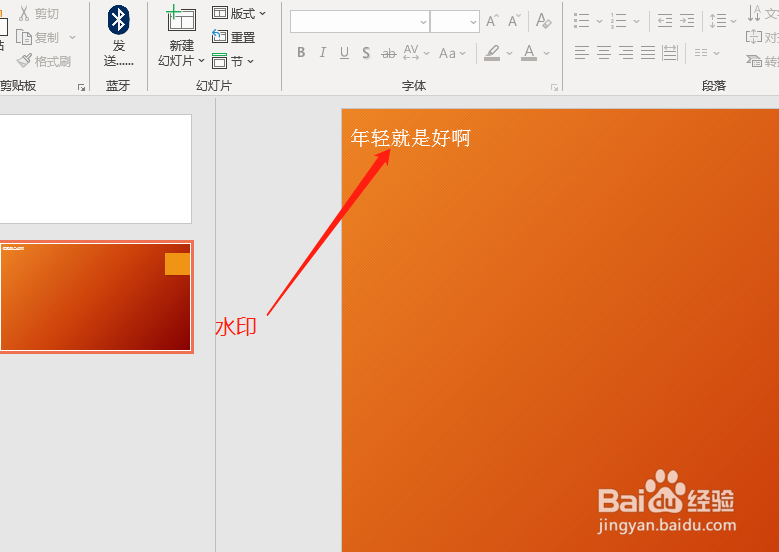Image resolution: width=779 pixels, height=552 pixels.
Task: Click the Cut (剪切) button
Action: click(38, 13)
